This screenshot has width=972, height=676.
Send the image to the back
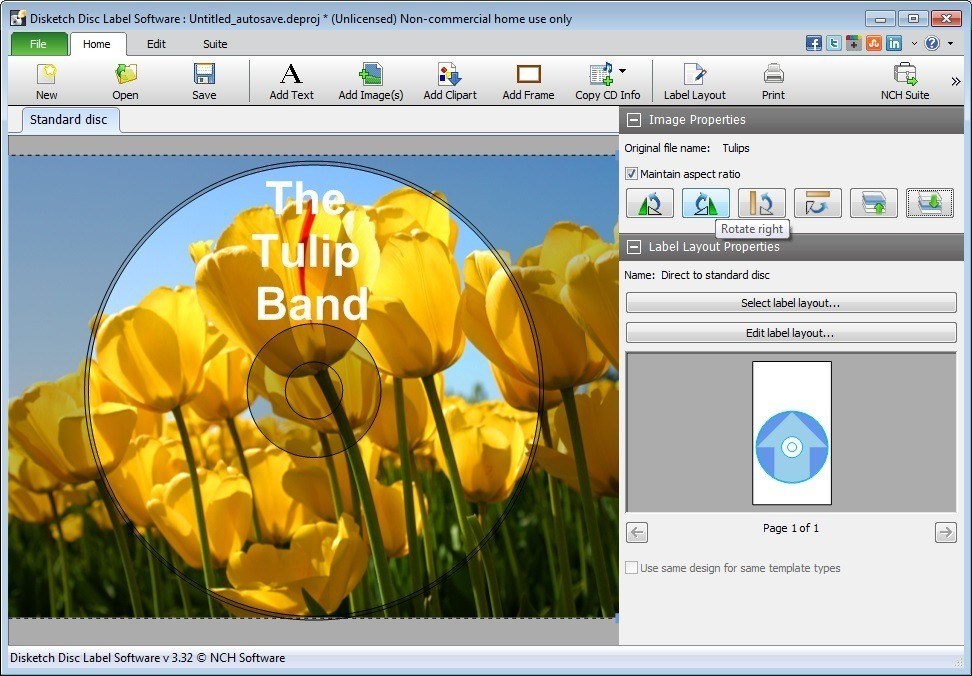(929, 202)
